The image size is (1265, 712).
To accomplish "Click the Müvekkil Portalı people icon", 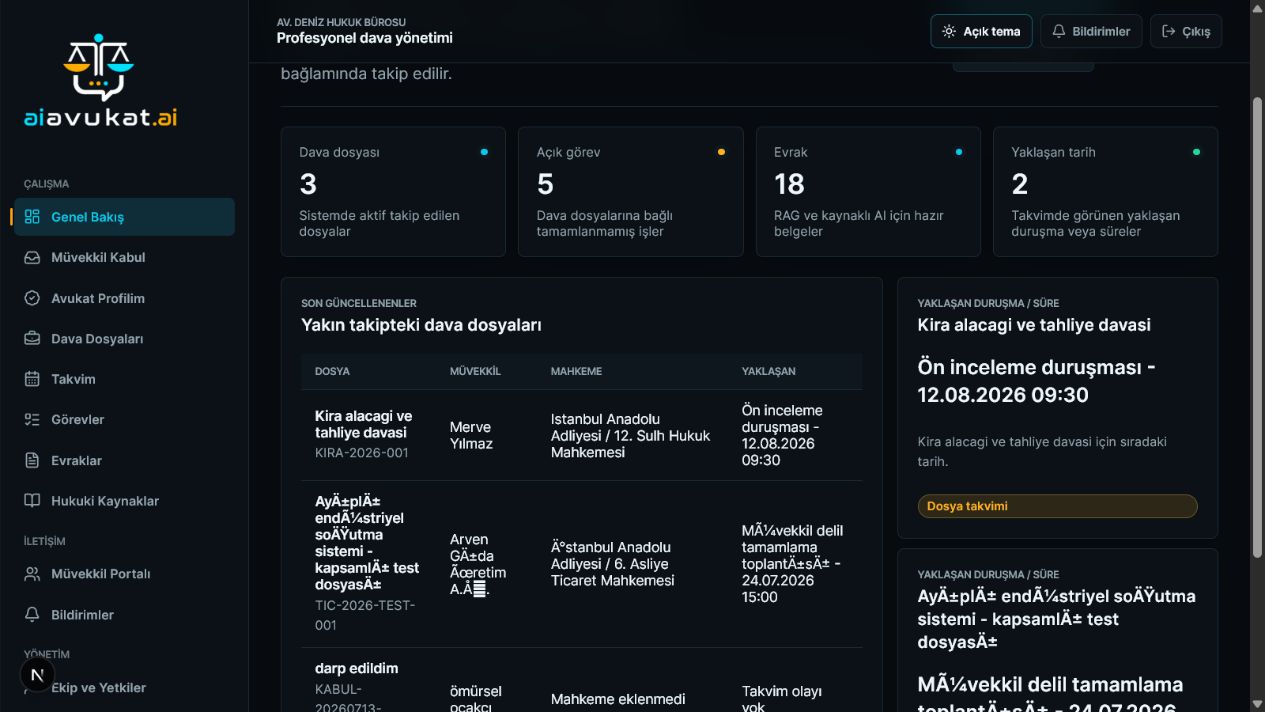I will click(32, 574).
